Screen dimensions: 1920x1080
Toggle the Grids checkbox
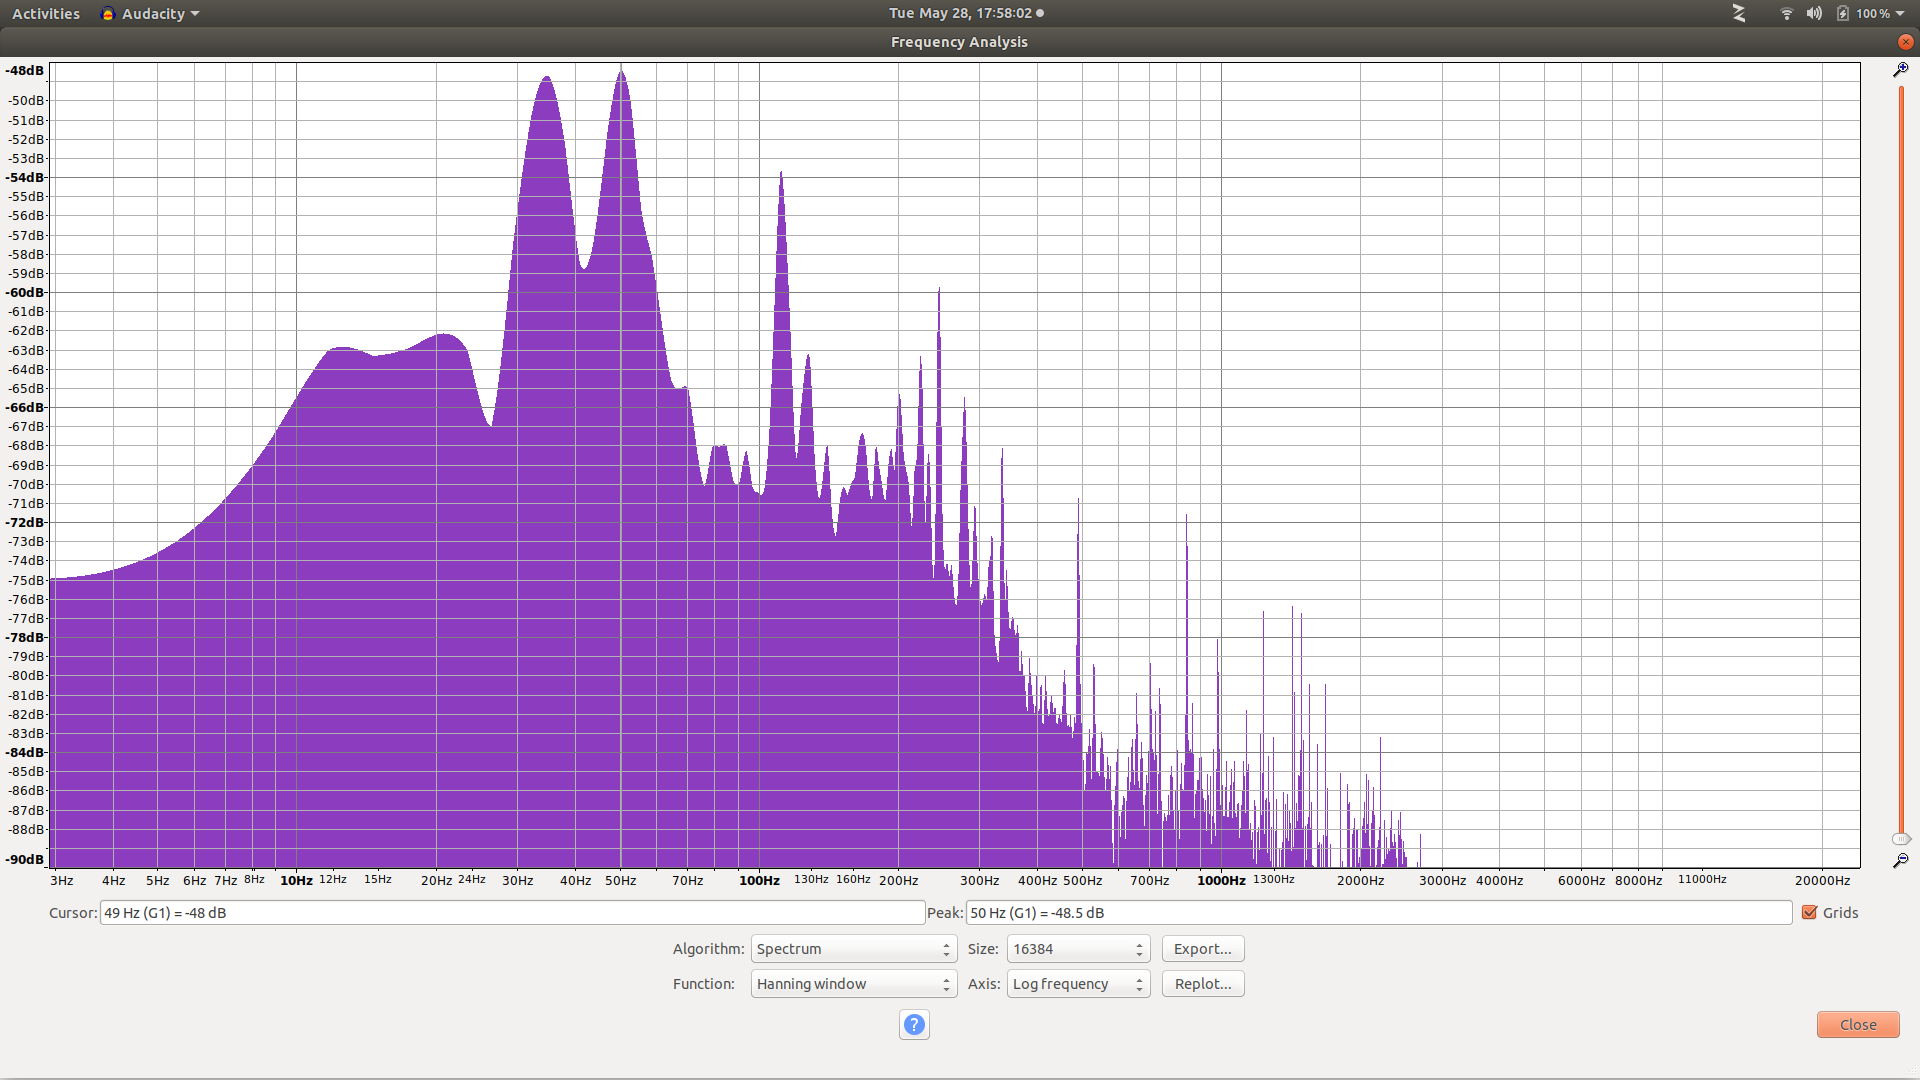[1809, 913]
